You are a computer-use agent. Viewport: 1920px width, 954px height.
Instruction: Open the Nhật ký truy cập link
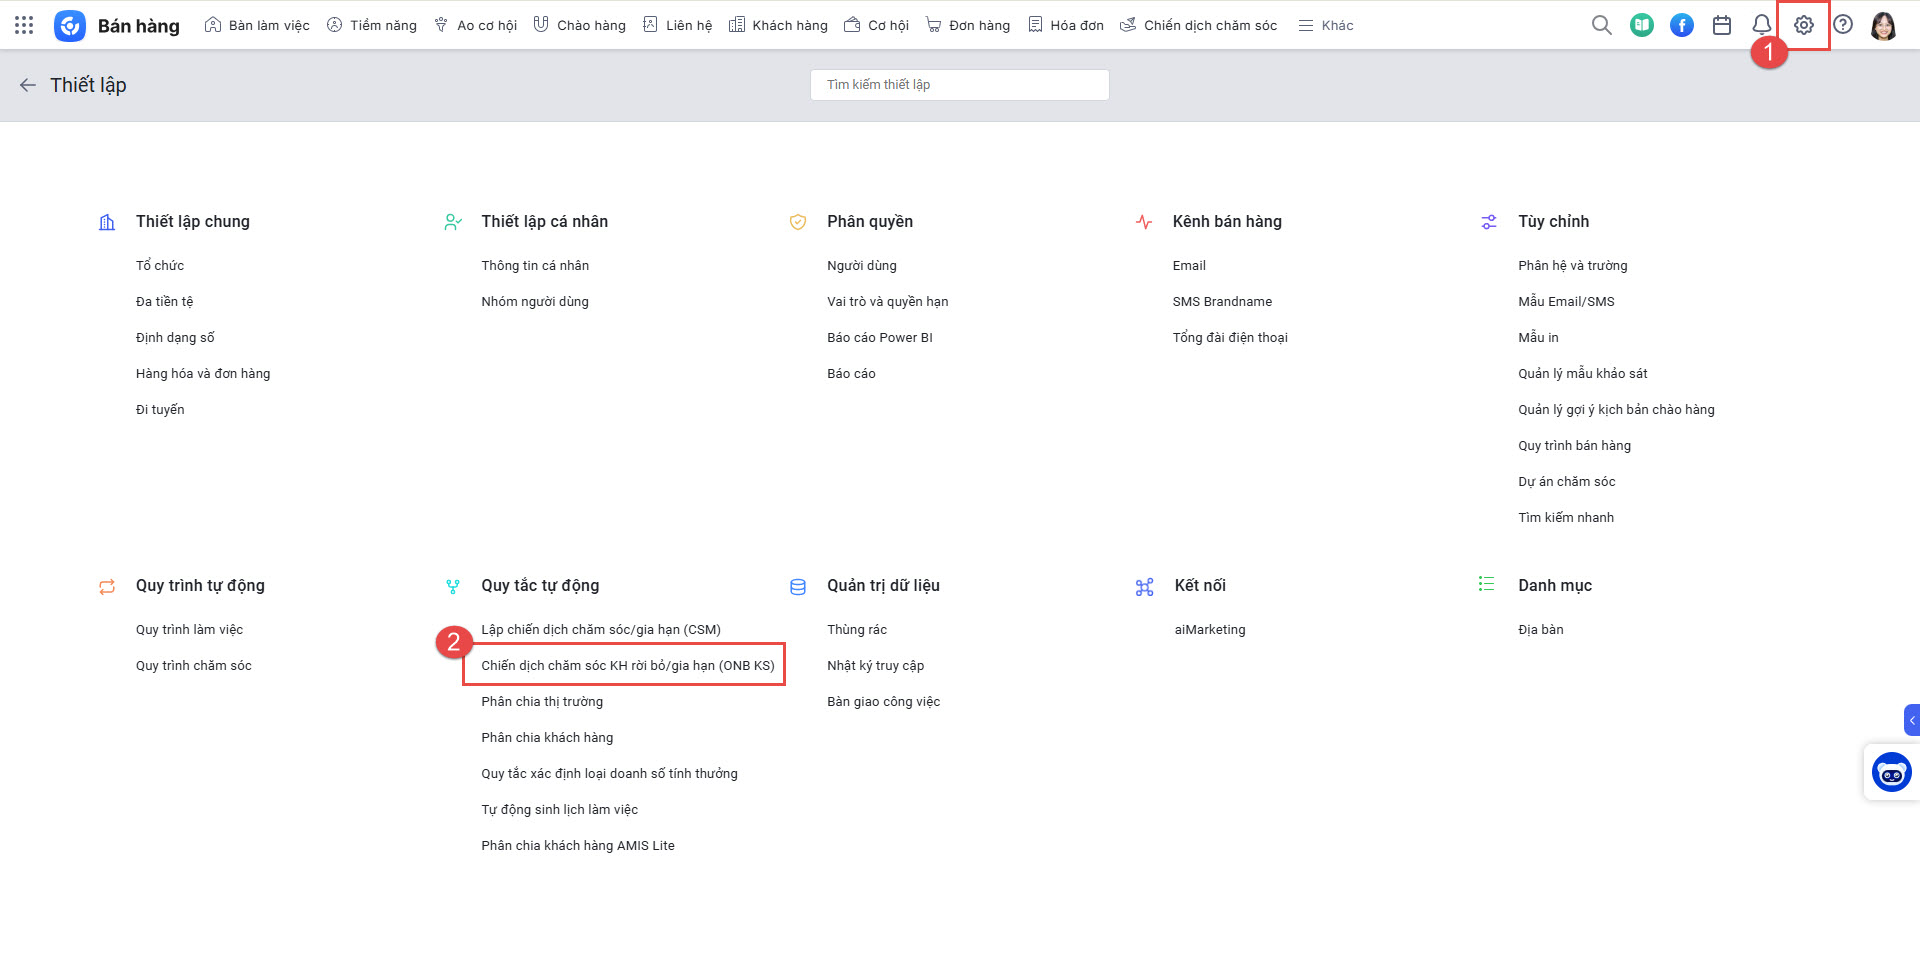click(x=875, y=665)
